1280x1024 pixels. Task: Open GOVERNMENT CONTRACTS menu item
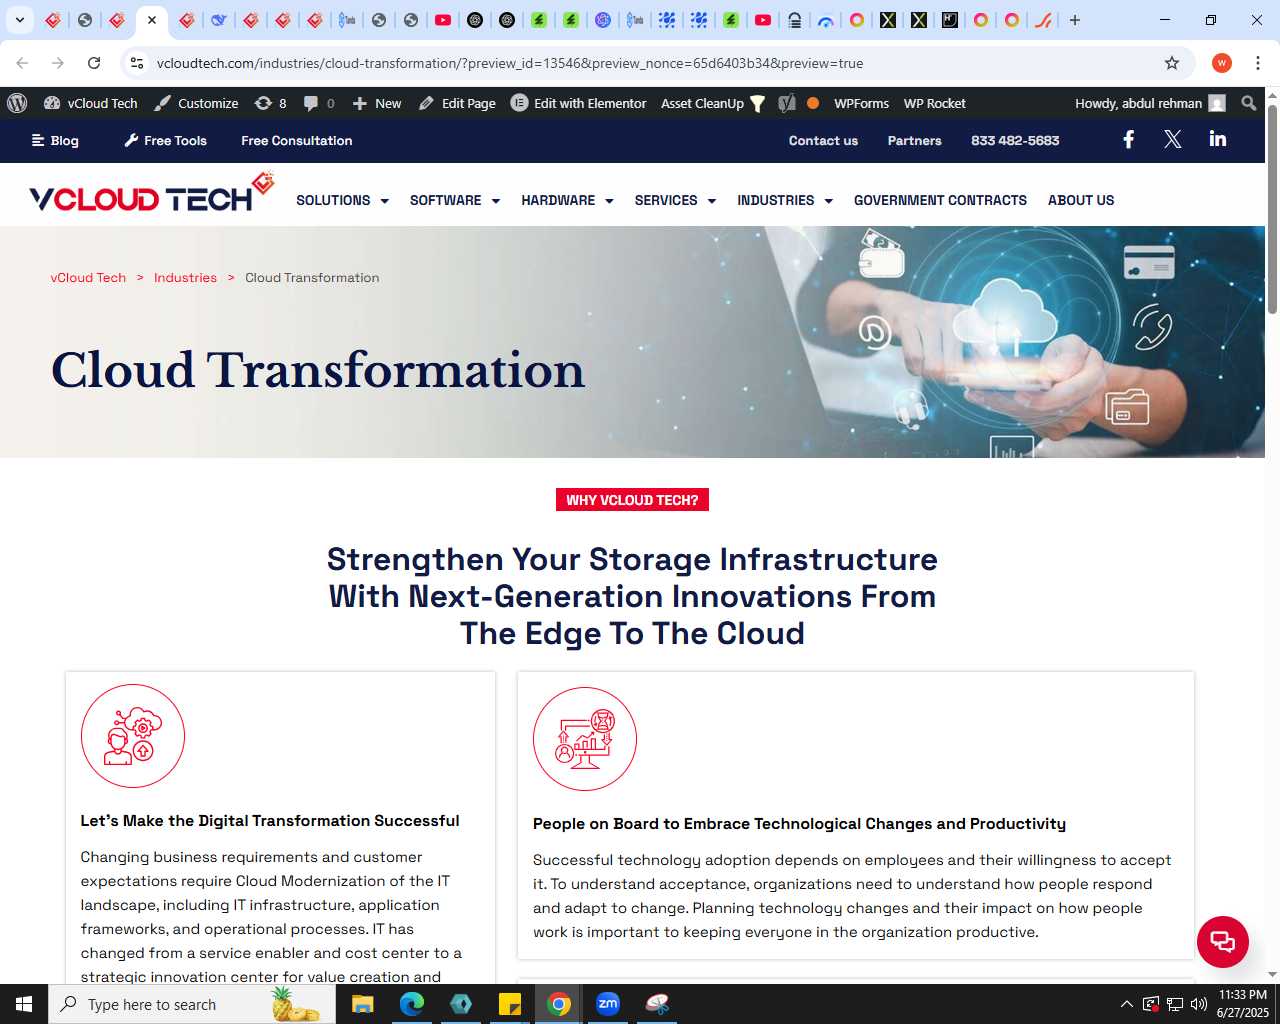pos(940,200)
